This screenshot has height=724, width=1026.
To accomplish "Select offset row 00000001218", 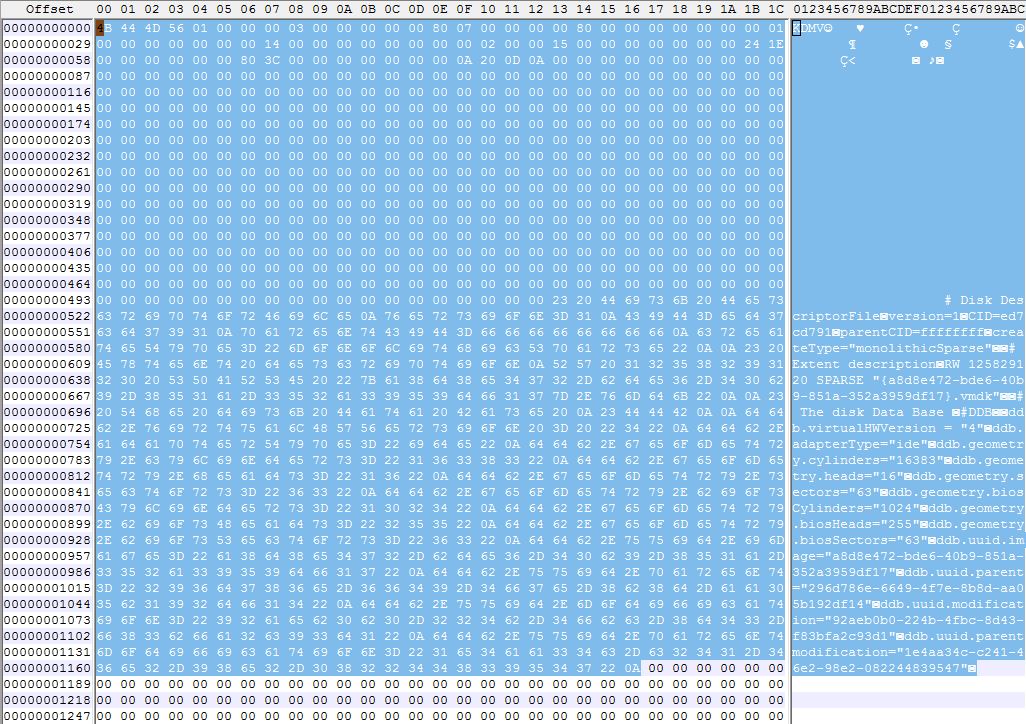I will coord(47,700).
